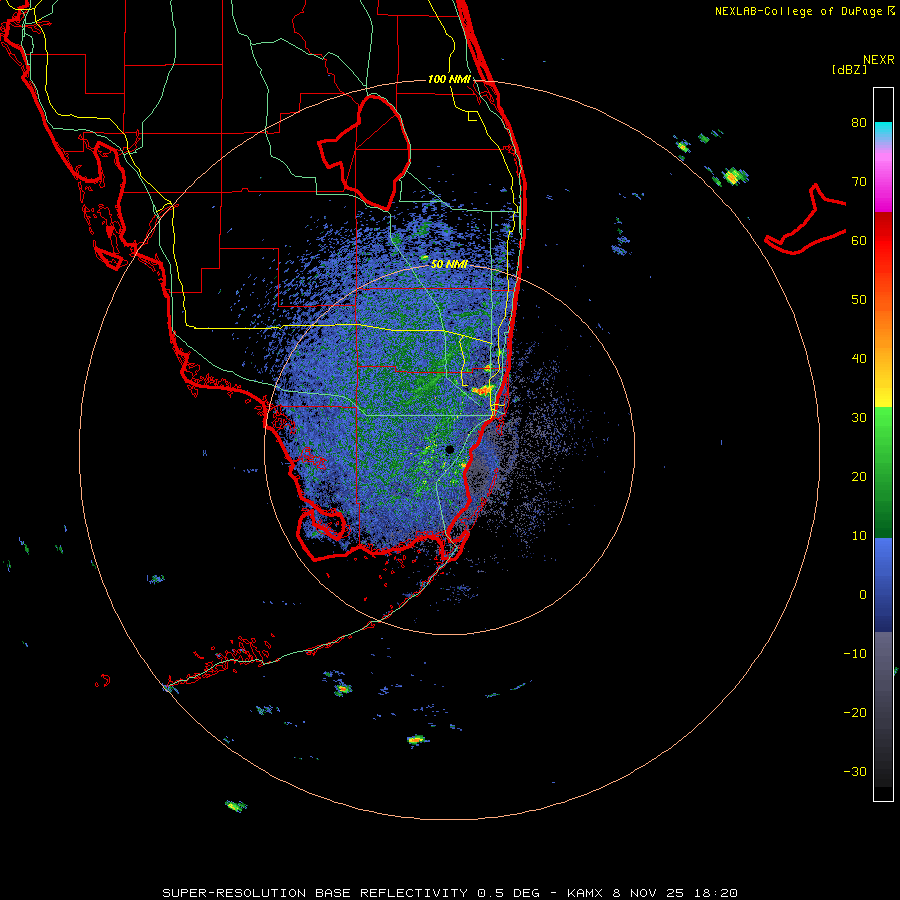Image resolution: width=900 pixels, height=900 pixels.
Task: Select the 80 dBZ scale value
Action: (859, 123)
